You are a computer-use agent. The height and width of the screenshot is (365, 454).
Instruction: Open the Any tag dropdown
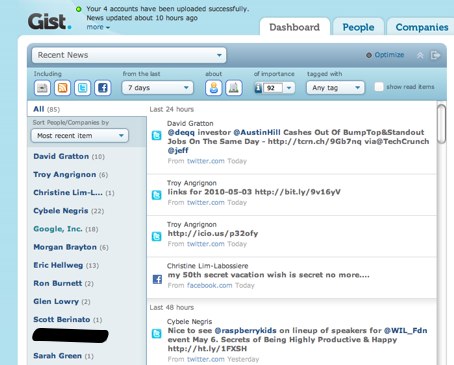click(335, 88)
